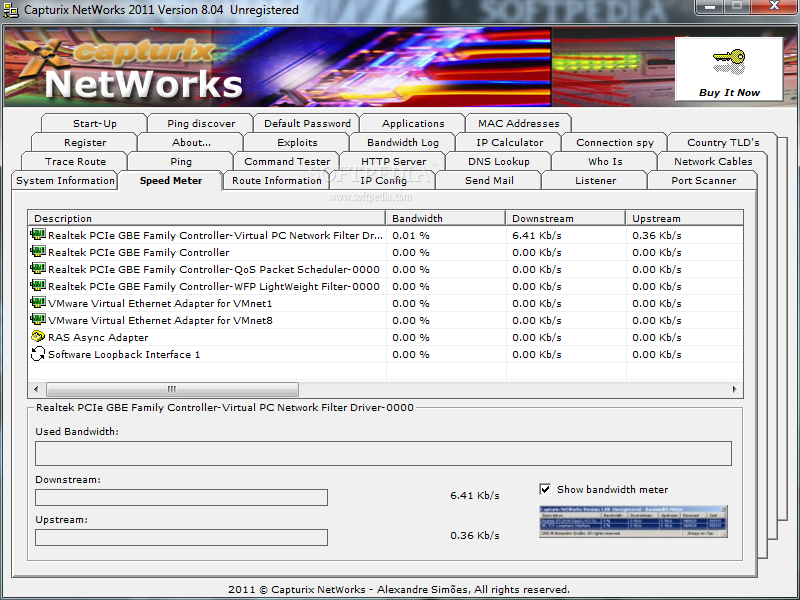
Task: Switch to the Exploits tab
Action: pos(297,142)
